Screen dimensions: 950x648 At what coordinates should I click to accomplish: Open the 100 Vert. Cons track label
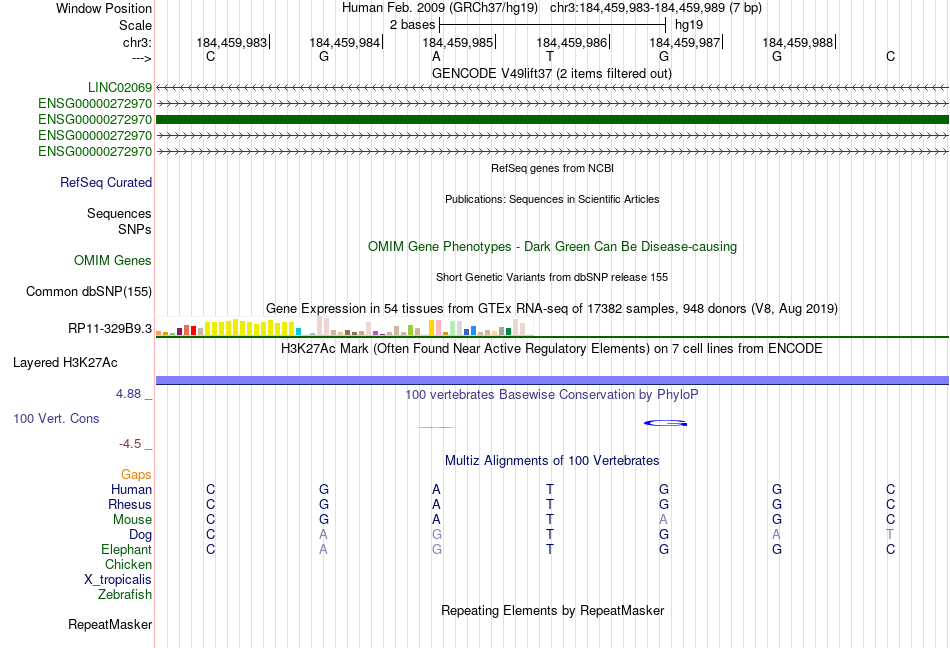(56, 418)
